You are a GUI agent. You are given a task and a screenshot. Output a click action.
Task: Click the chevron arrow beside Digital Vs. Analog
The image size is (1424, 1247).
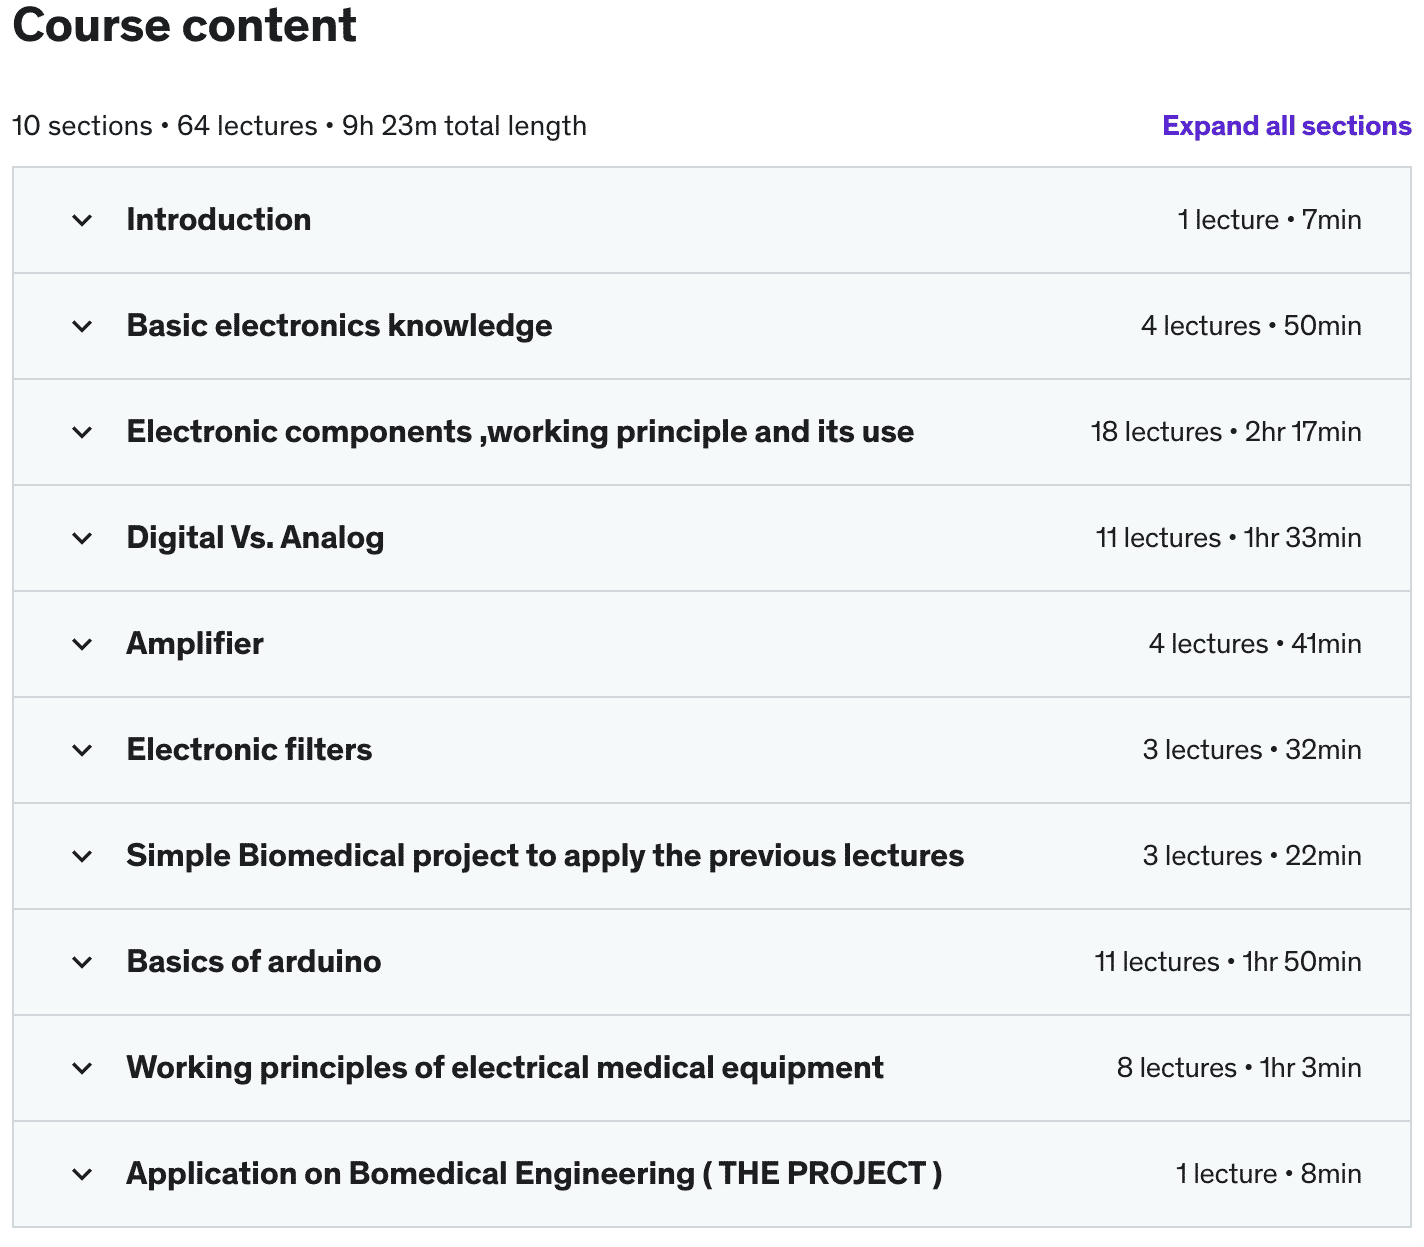(x=83, y=538)
